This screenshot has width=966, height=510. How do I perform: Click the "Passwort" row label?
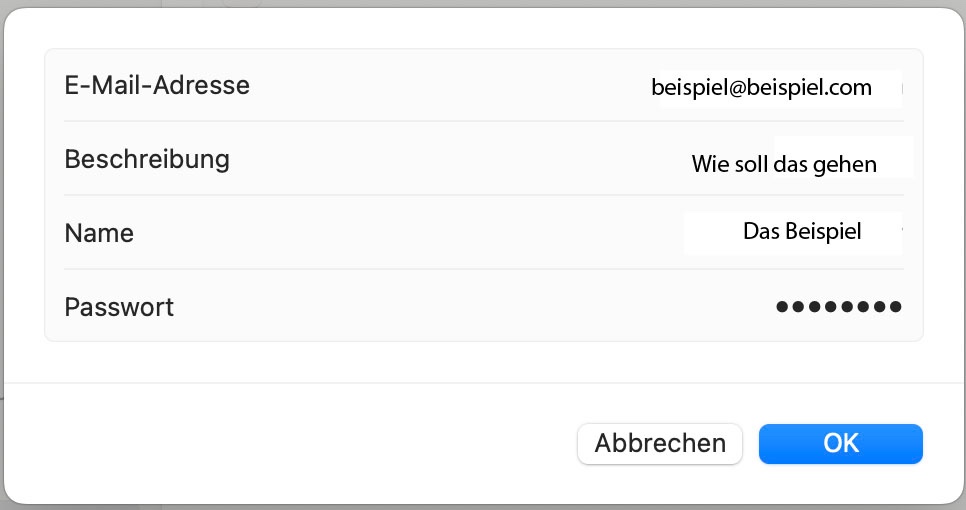click(119, 306)
